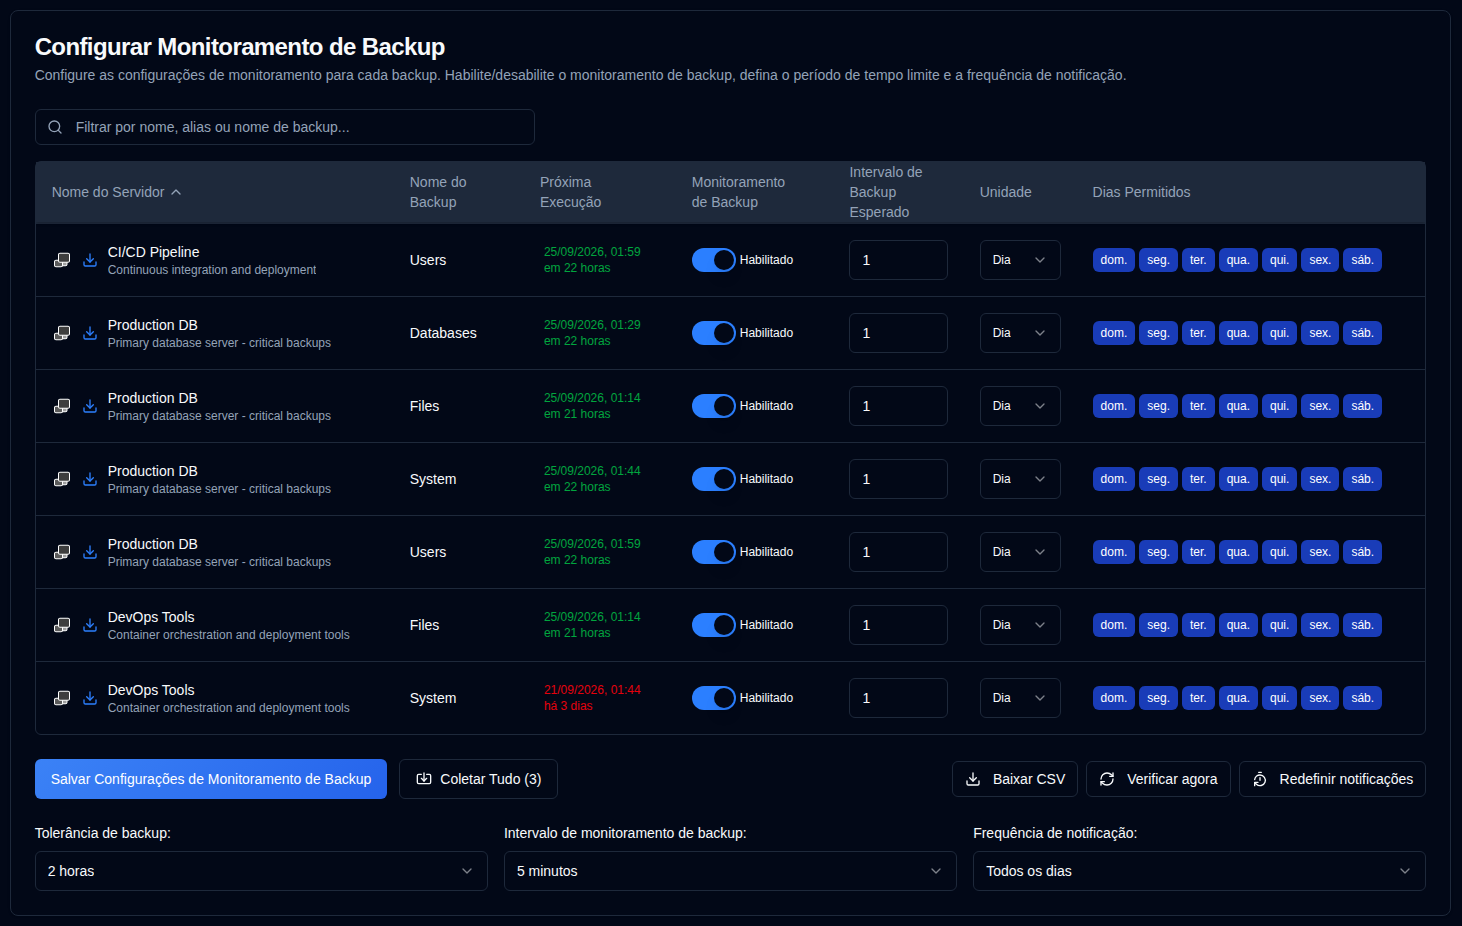Sort by the Próxima Execução column header
Viewport: 1462px width, 926px height.
coord(570,192)
